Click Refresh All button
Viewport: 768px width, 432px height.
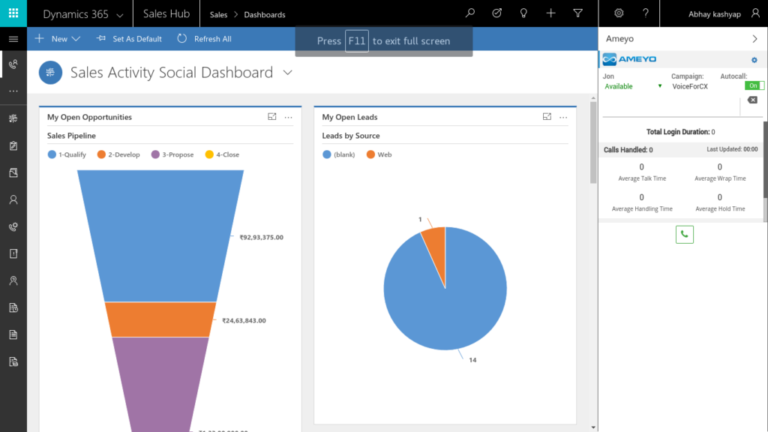(x=204, y=39)
